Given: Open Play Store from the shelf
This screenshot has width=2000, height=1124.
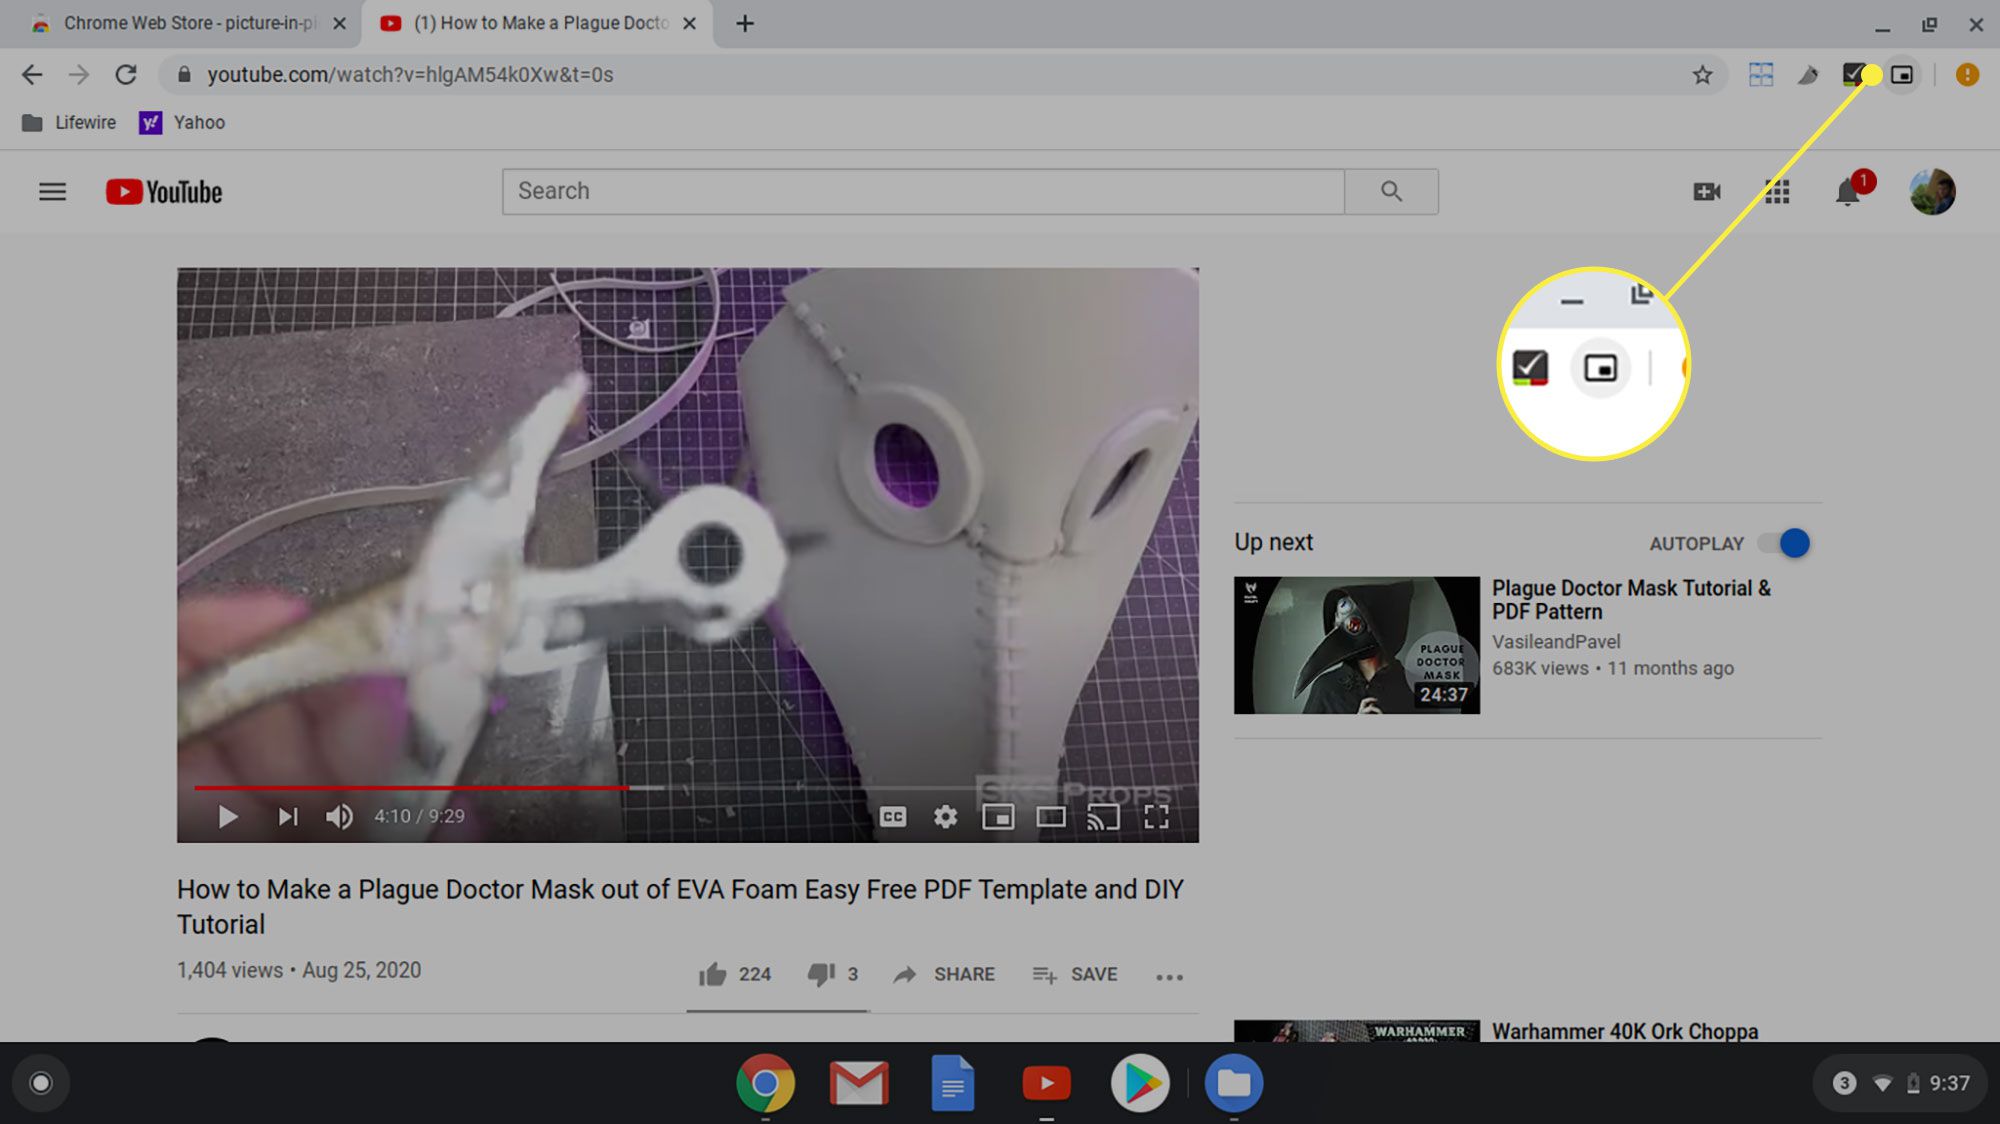Looking at the screenshot, I should tap(1140, 1083).
